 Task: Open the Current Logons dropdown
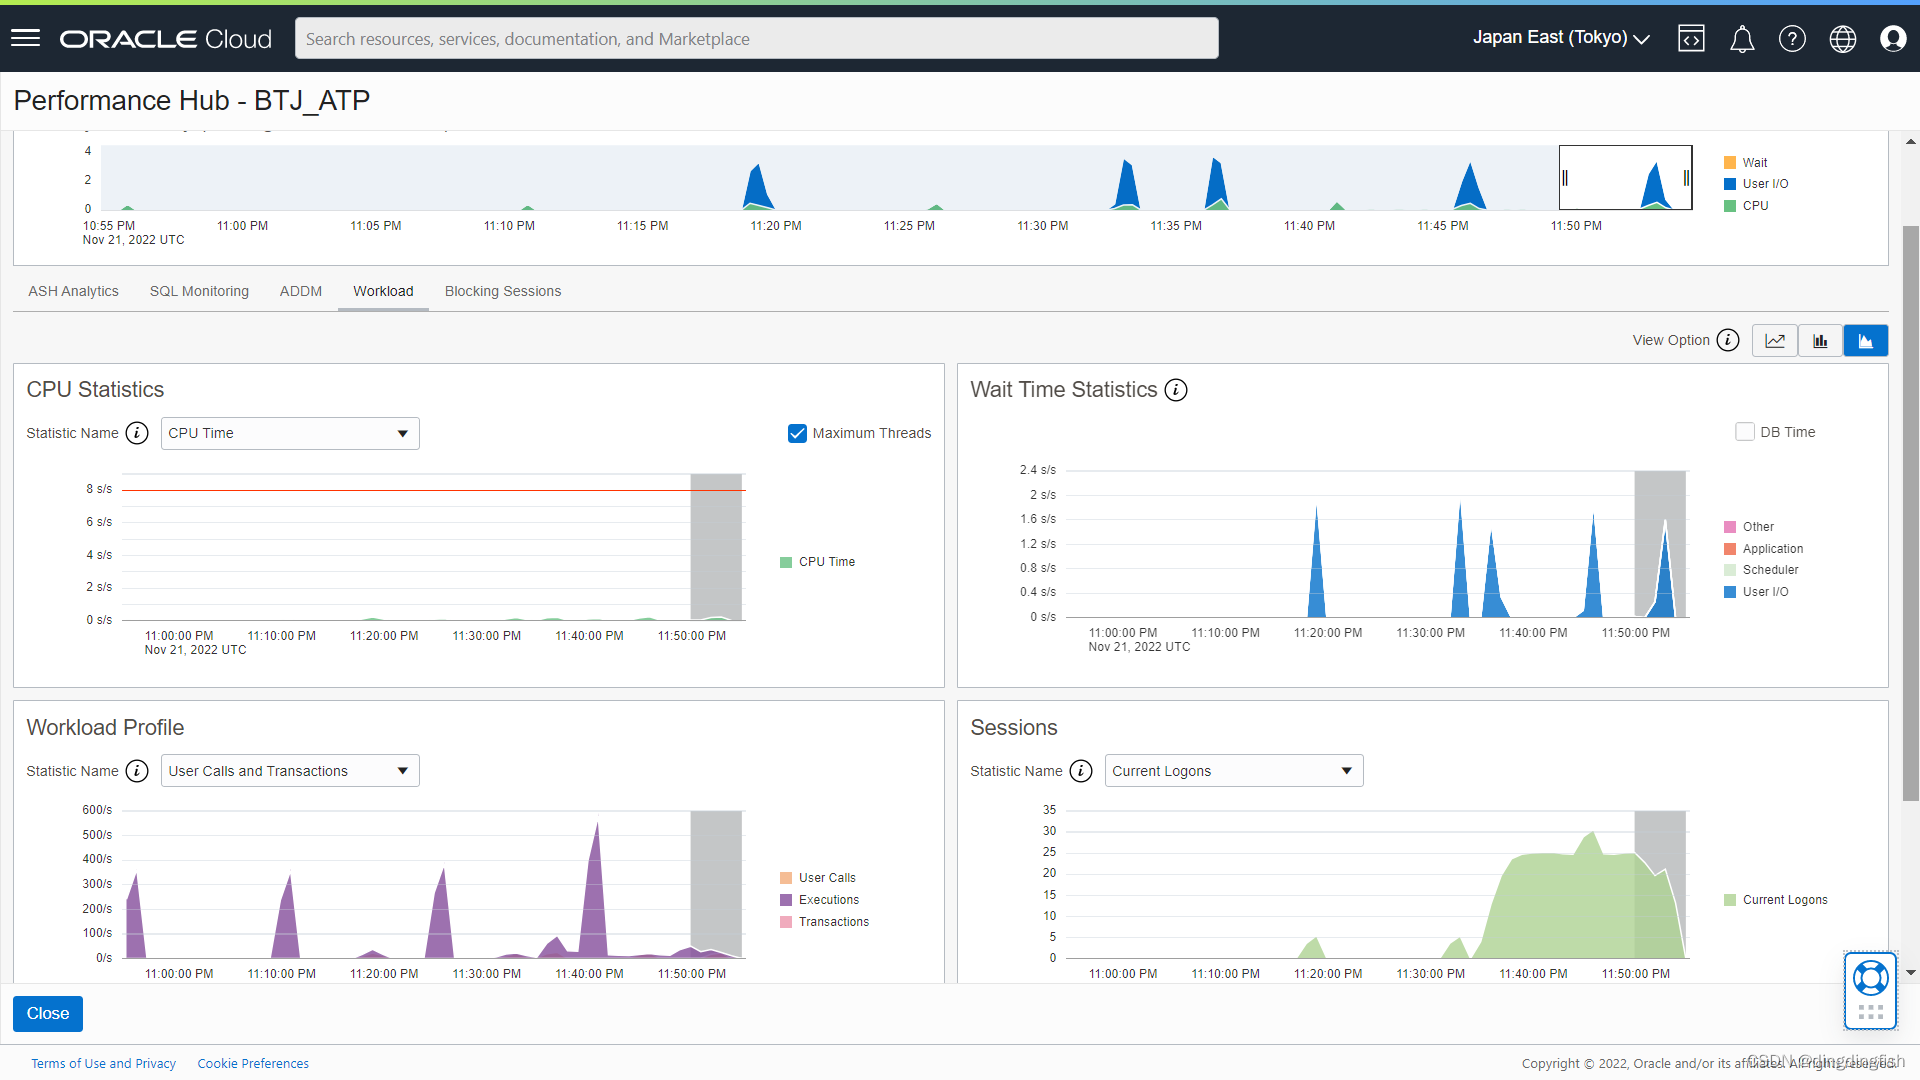1234,771
